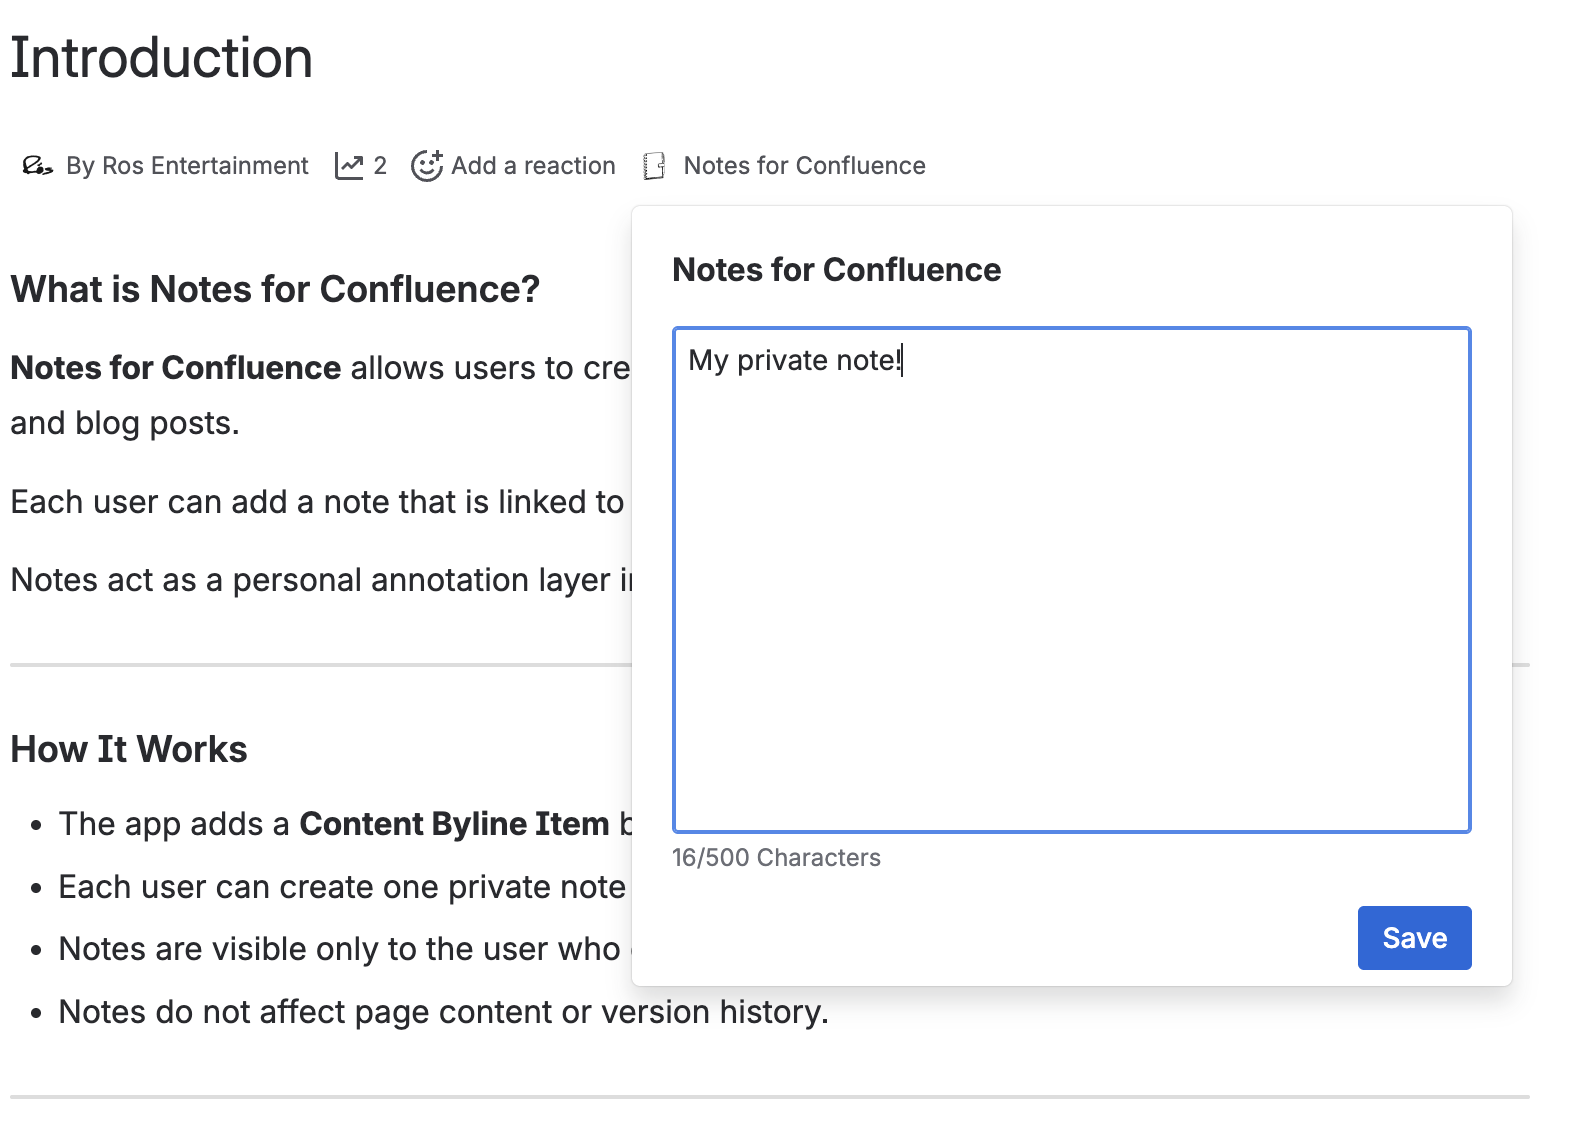Click the Introduction page title
The width and height of the screenshot is (1570, 1128).
[161, 58]
